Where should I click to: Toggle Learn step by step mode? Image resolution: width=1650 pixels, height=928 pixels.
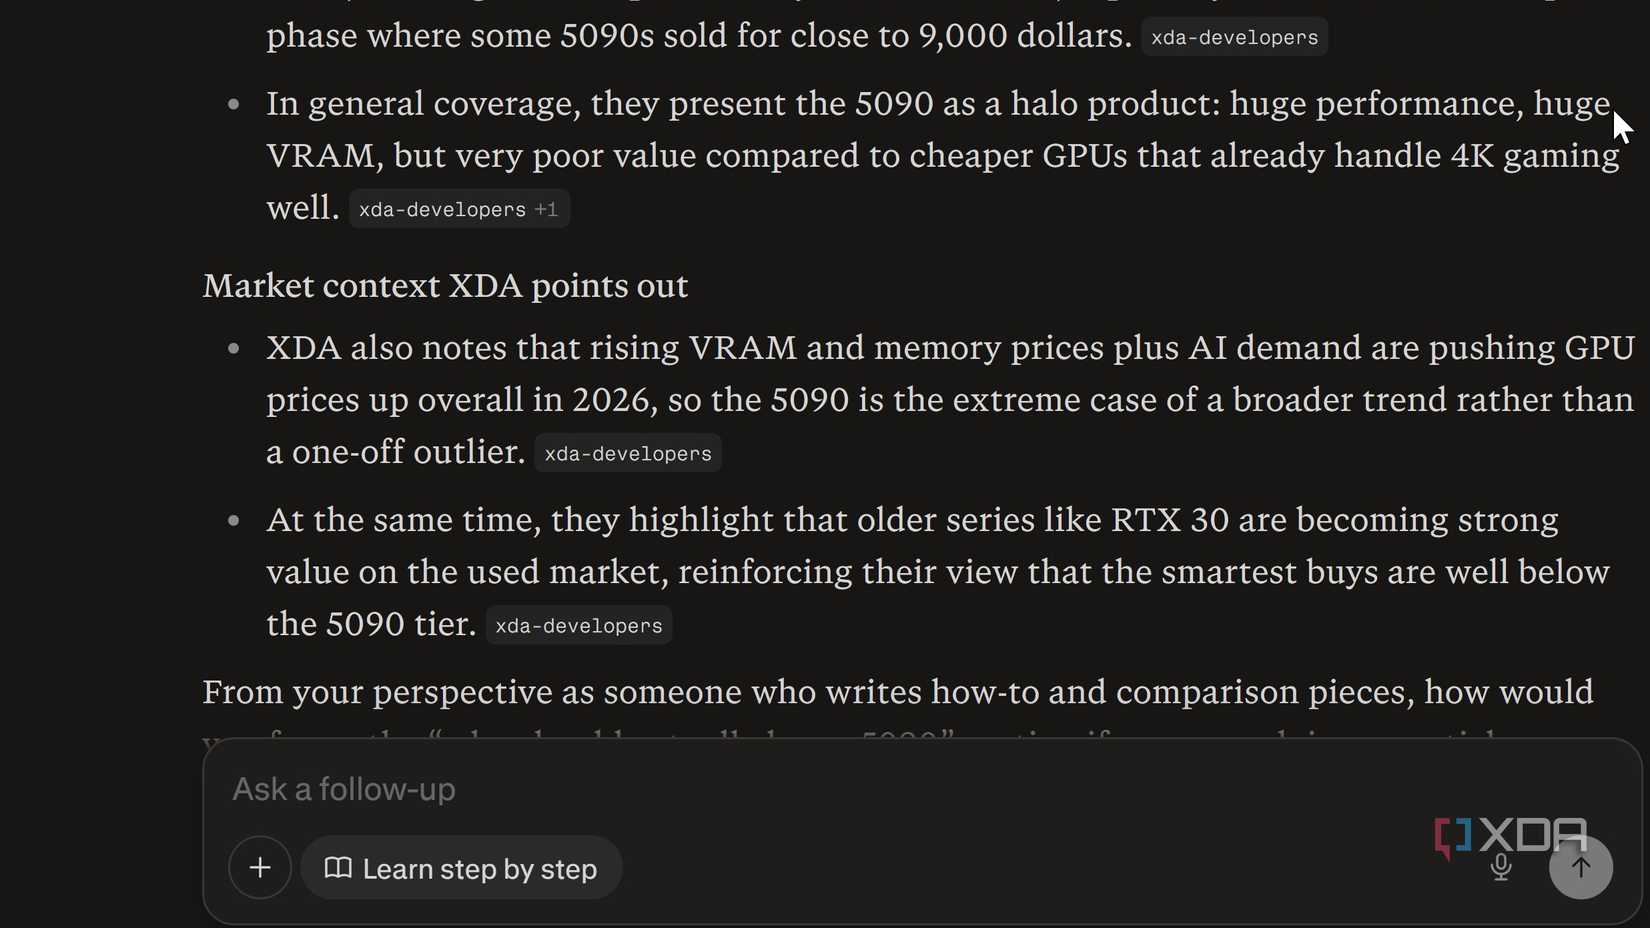click(x=461, y=868)
